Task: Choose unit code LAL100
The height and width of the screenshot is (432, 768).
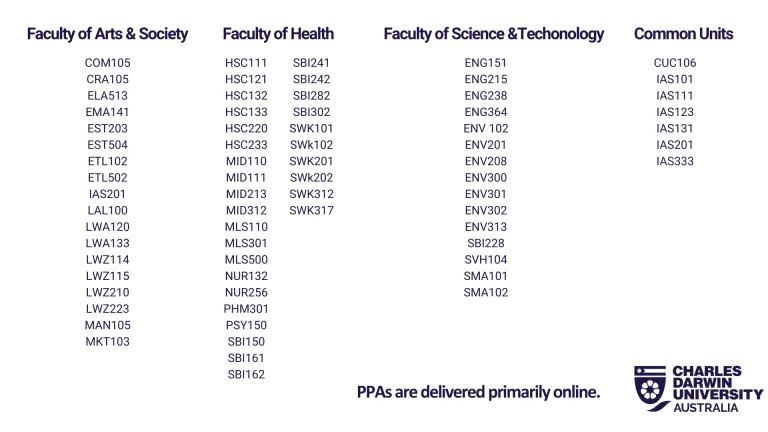Action: click(x=107, y=211)
